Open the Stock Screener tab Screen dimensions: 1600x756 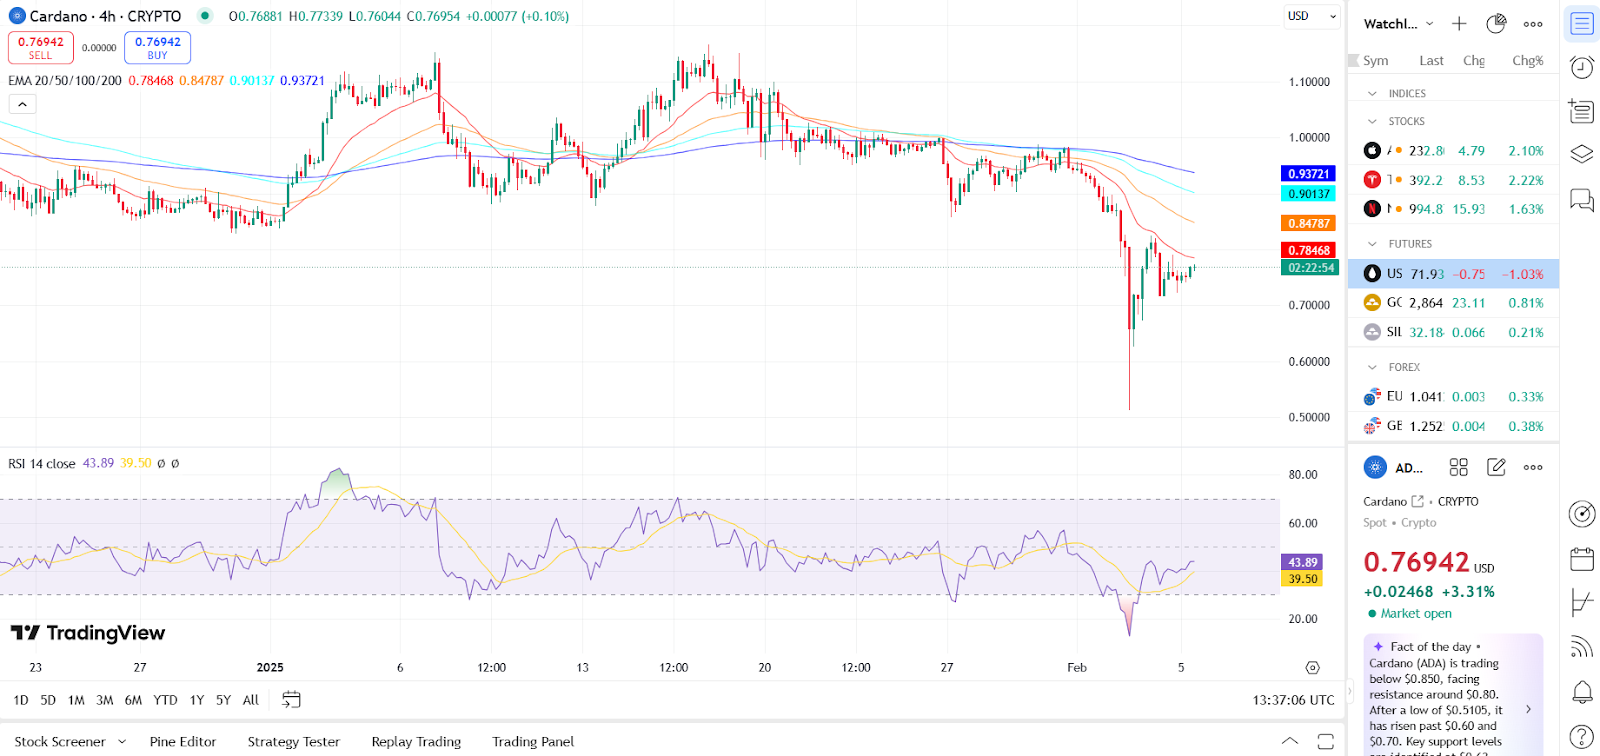(x=60, y=742)
